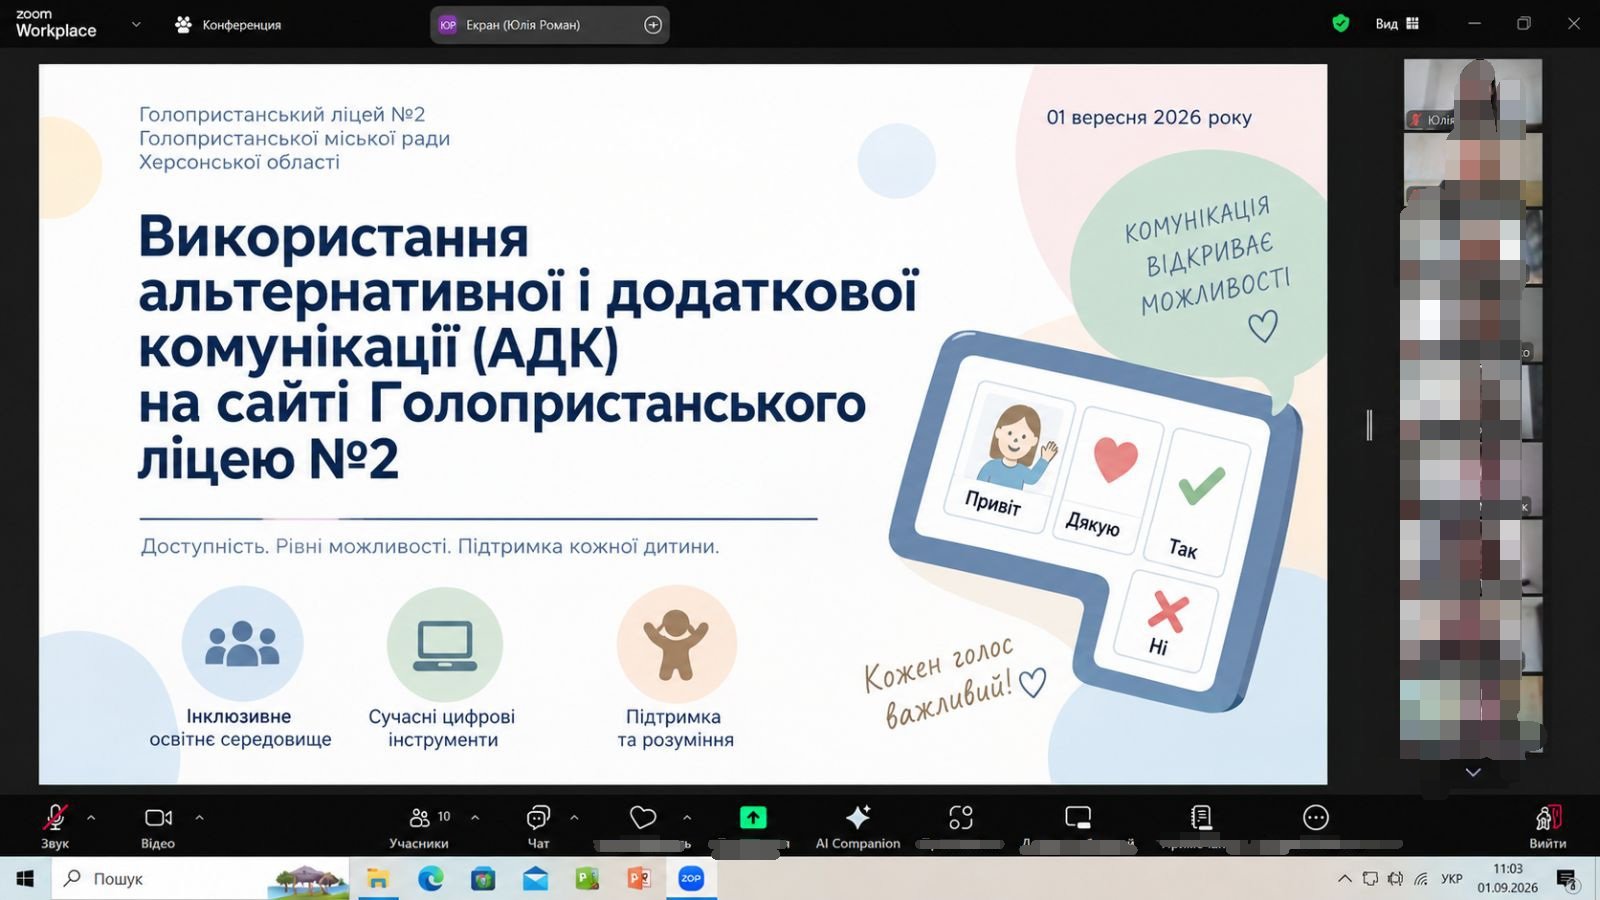Click the Пошук taskbar search field
Screen dimensions: 1600x900
point(200,878)
